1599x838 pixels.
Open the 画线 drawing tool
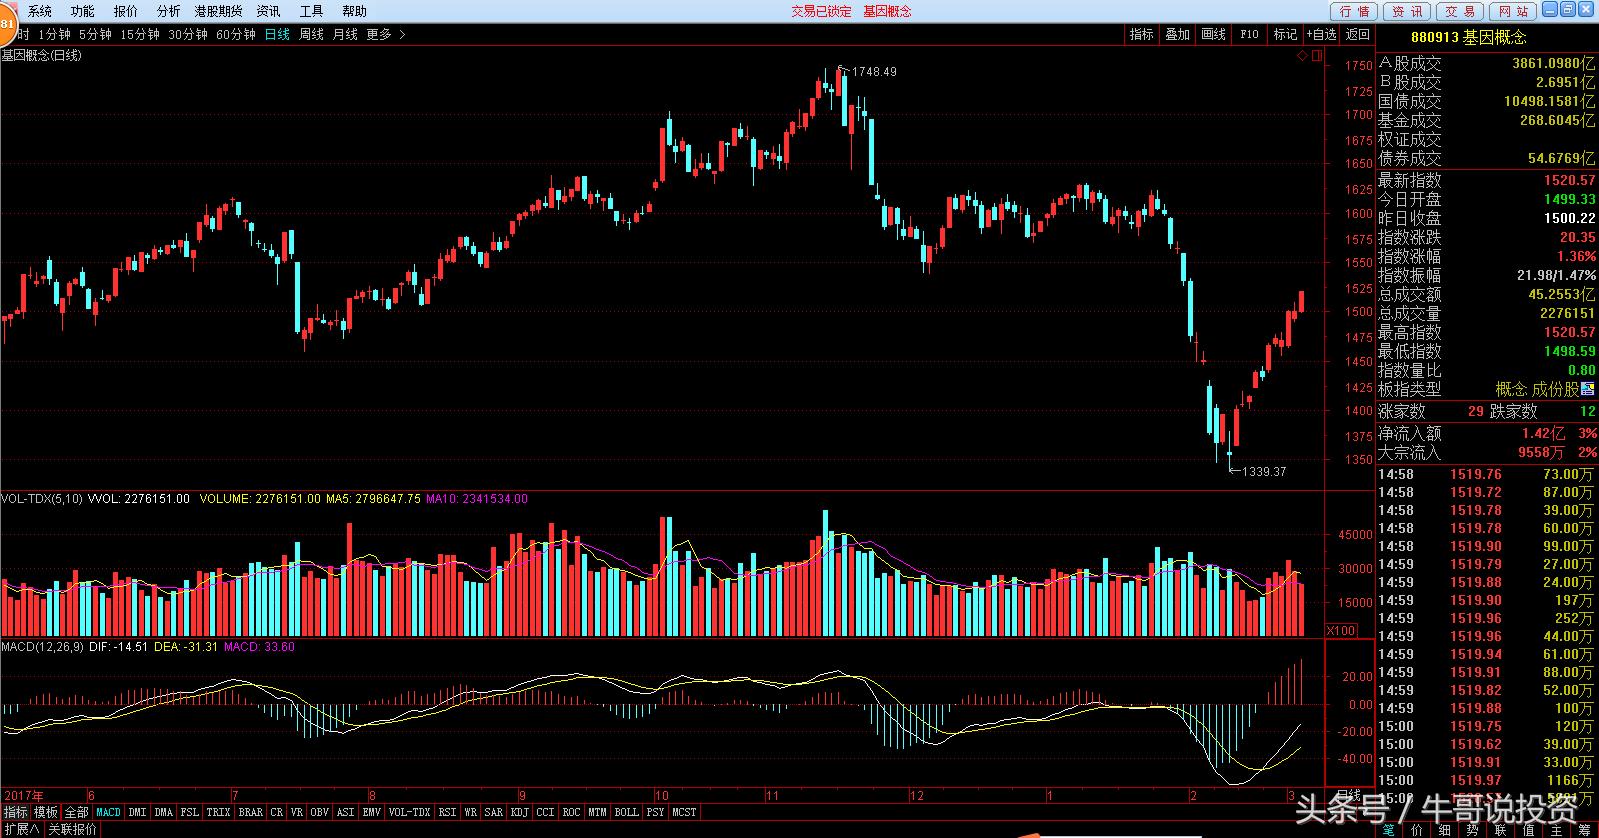(1213, 34)
